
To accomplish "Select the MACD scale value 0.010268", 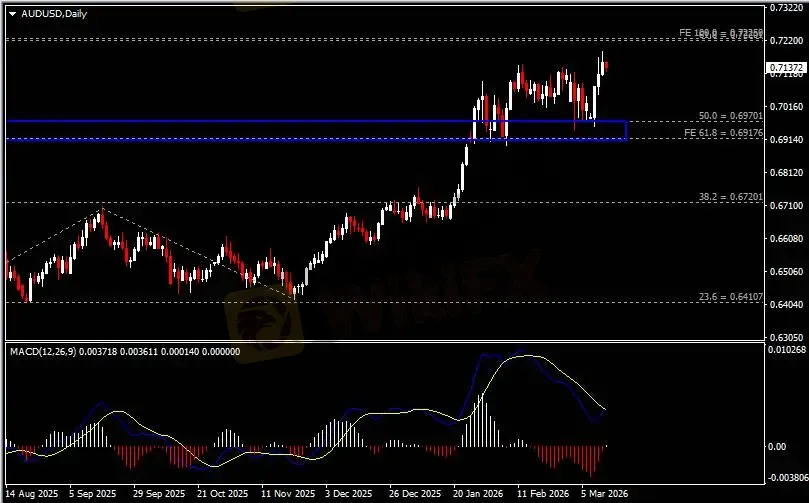I will coord(787,350).
